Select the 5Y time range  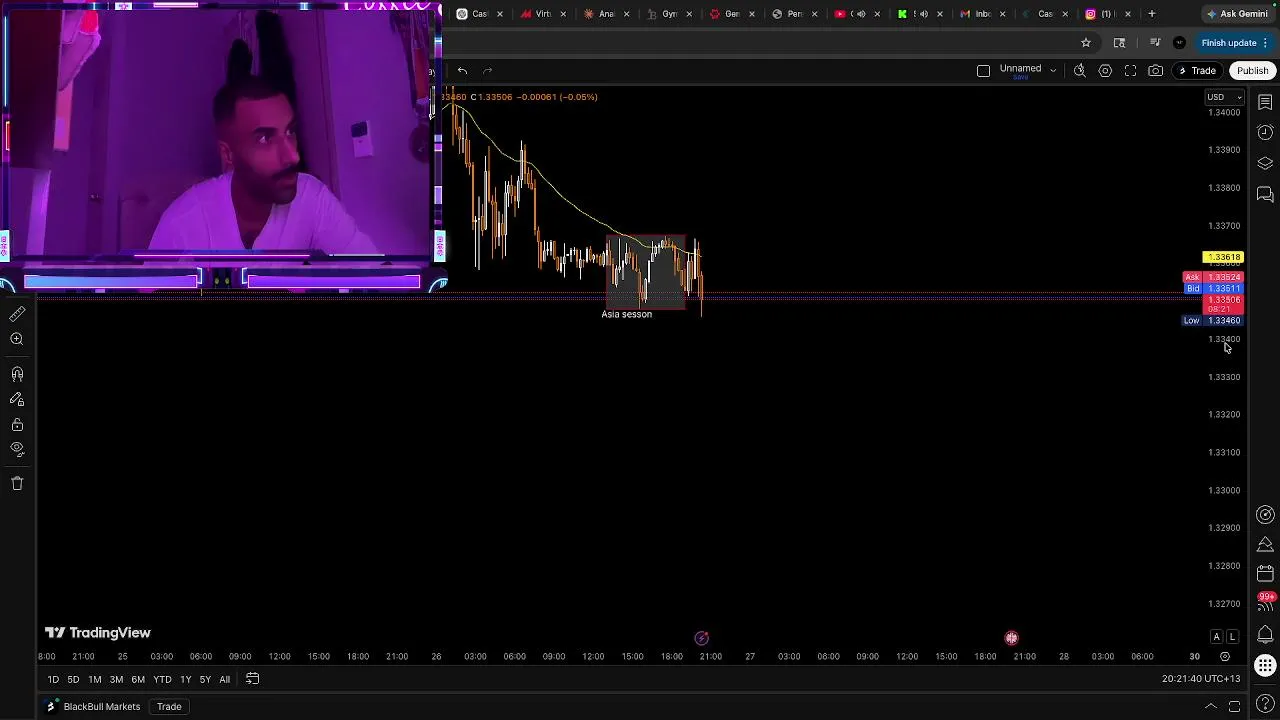click(x=205, y=680)
